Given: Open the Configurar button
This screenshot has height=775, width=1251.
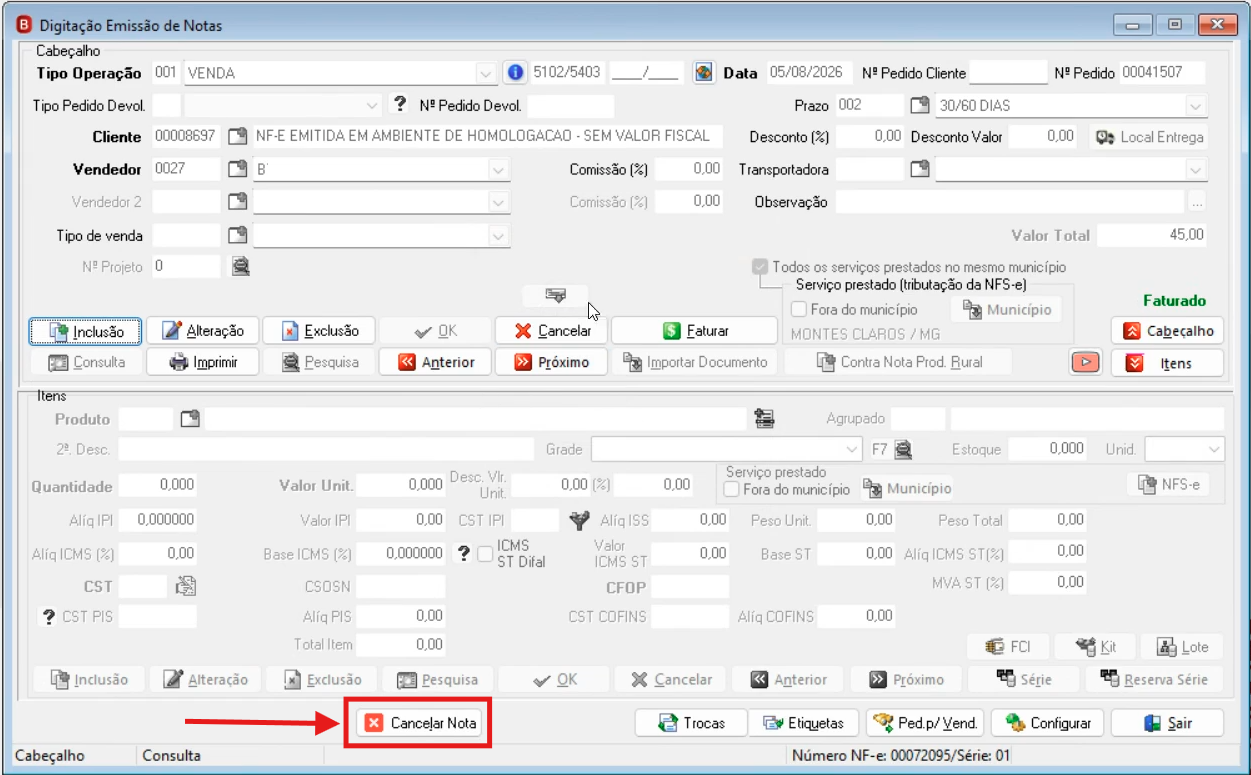Looking at the screenshot, I should [x=1047, y=723].
